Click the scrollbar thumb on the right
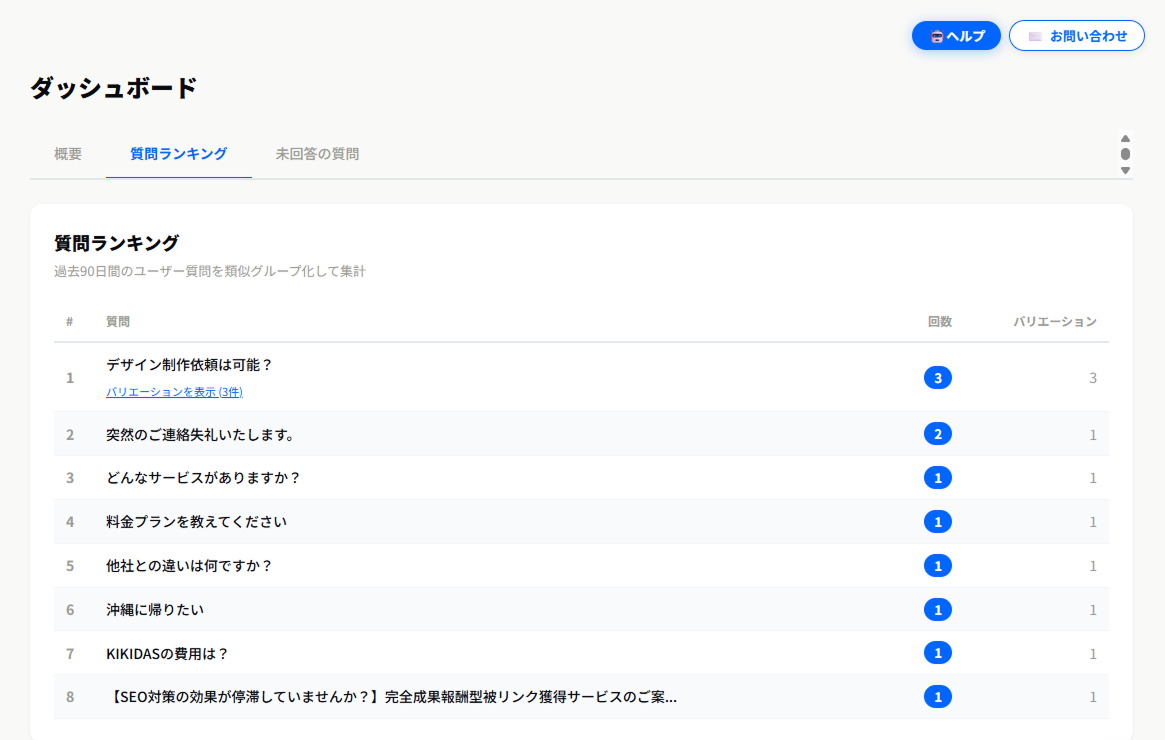 coord(1124,156)
